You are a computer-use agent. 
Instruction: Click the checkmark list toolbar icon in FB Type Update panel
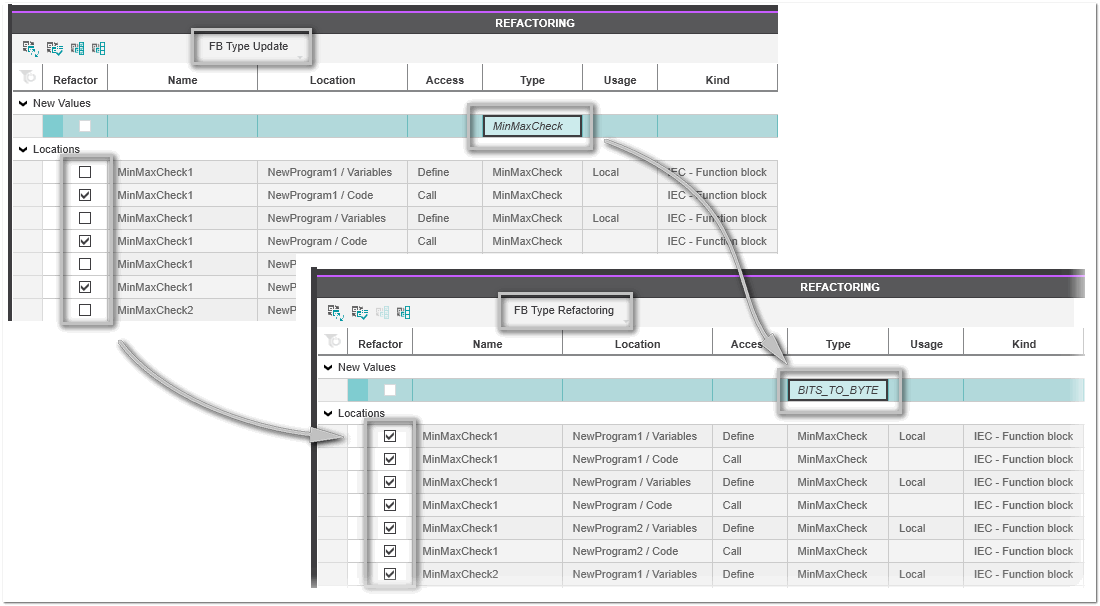[x=54, y=48]
